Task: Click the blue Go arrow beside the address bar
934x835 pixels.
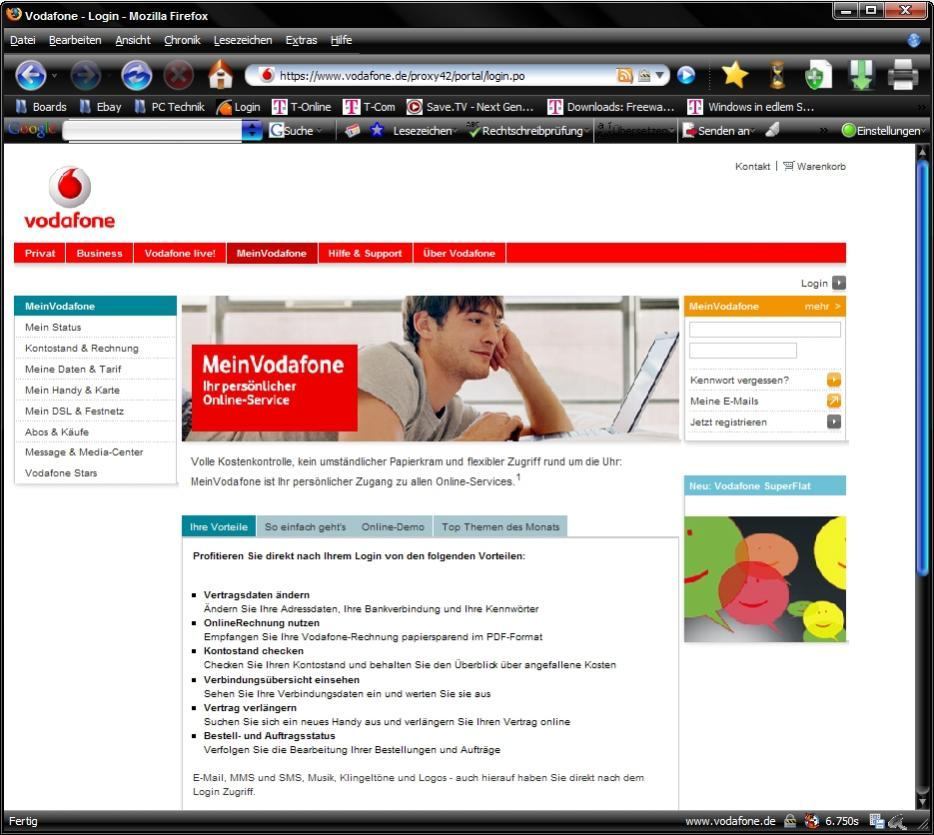Action: [x=686, y=75]
